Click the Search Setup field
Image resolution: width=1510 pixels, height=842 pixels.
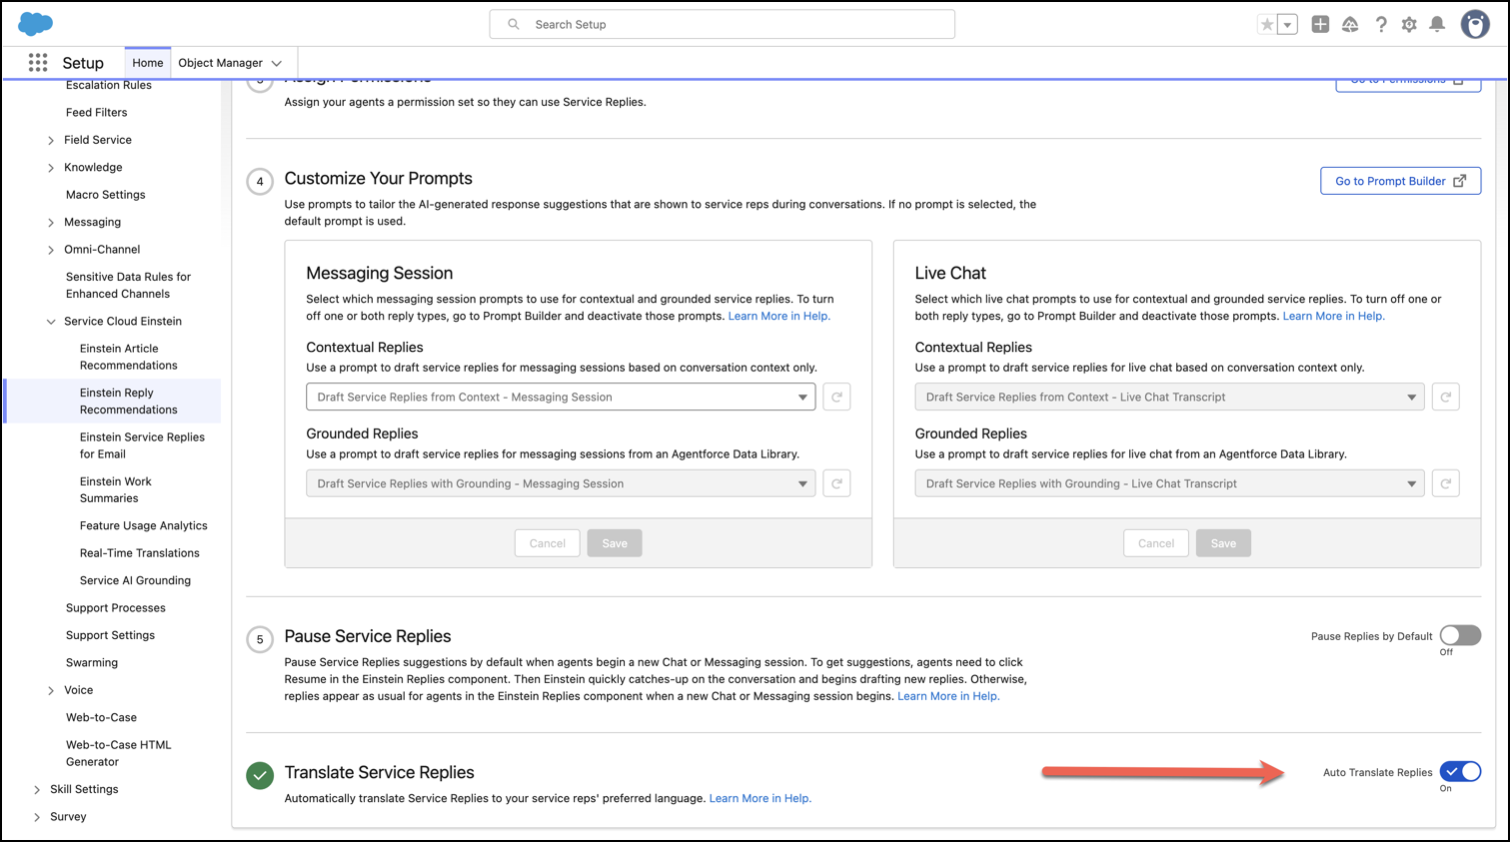pos(722,24)
